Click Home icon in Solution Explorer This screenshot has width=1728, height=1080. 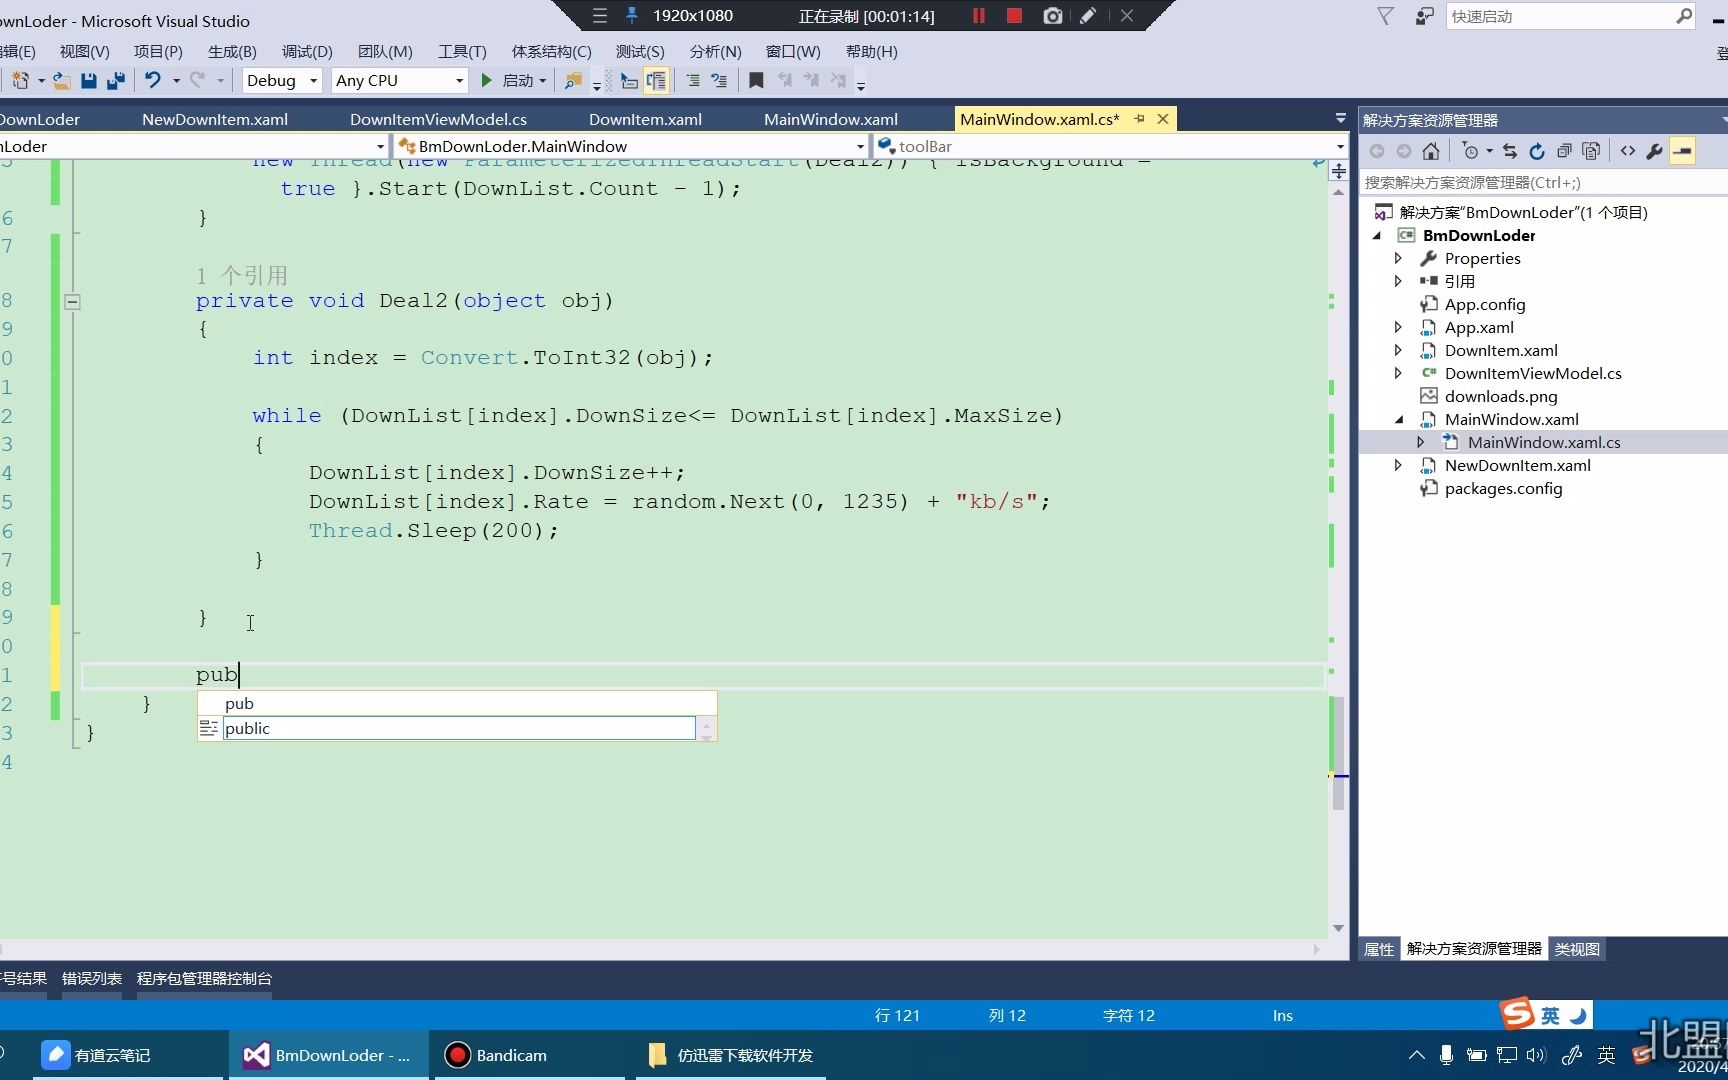[x=1431, y=151]
